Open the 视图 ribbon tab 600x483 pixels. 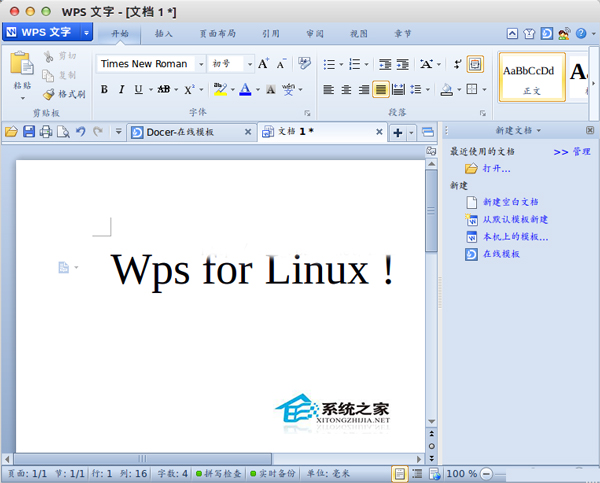(x=359, y=34)
